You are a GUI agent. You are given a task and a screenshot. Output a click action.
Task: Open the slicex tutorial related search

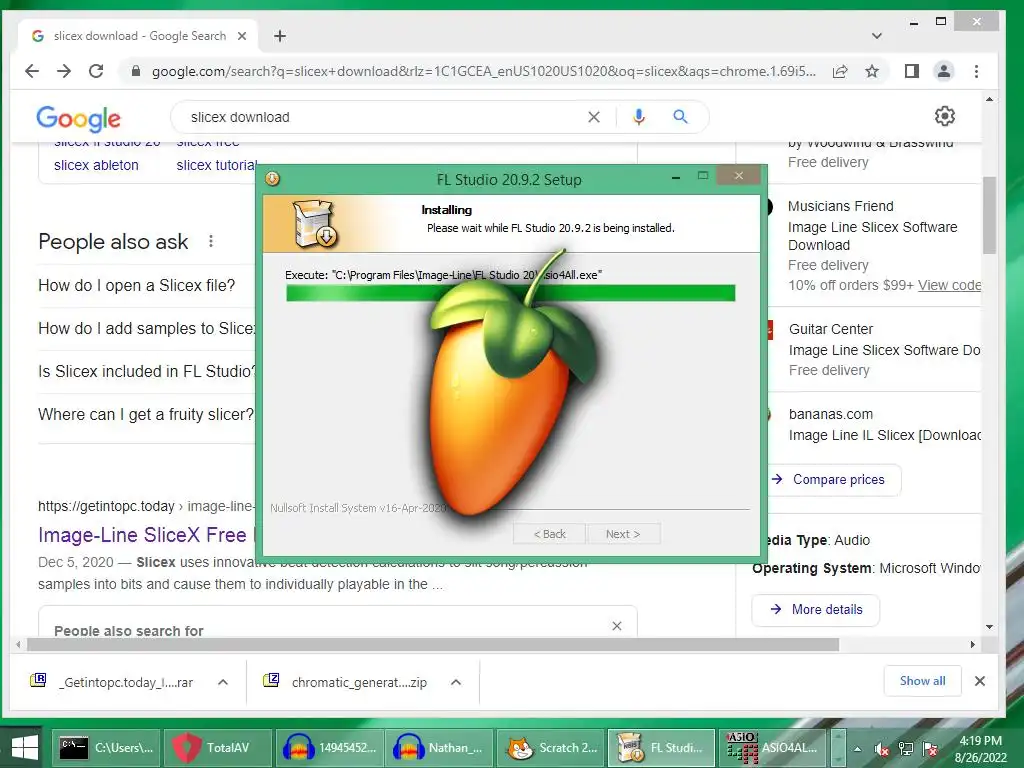(x=217, y=165)
